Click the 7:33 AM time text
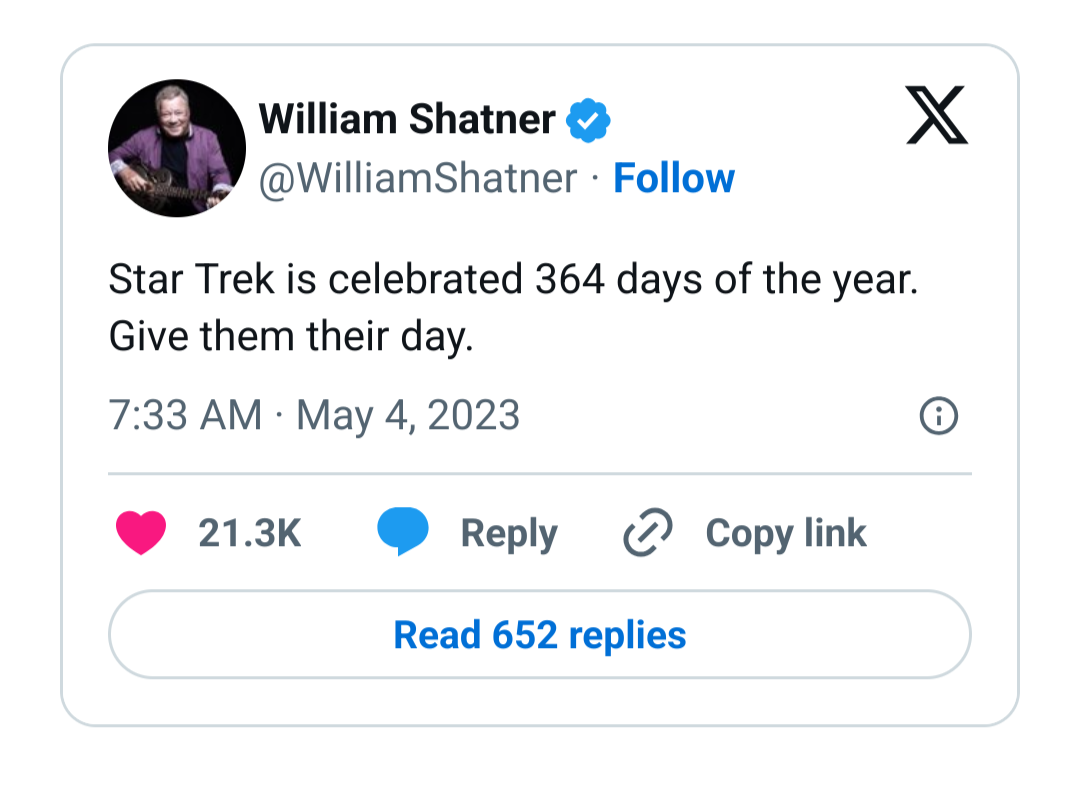 pos(185,415)
